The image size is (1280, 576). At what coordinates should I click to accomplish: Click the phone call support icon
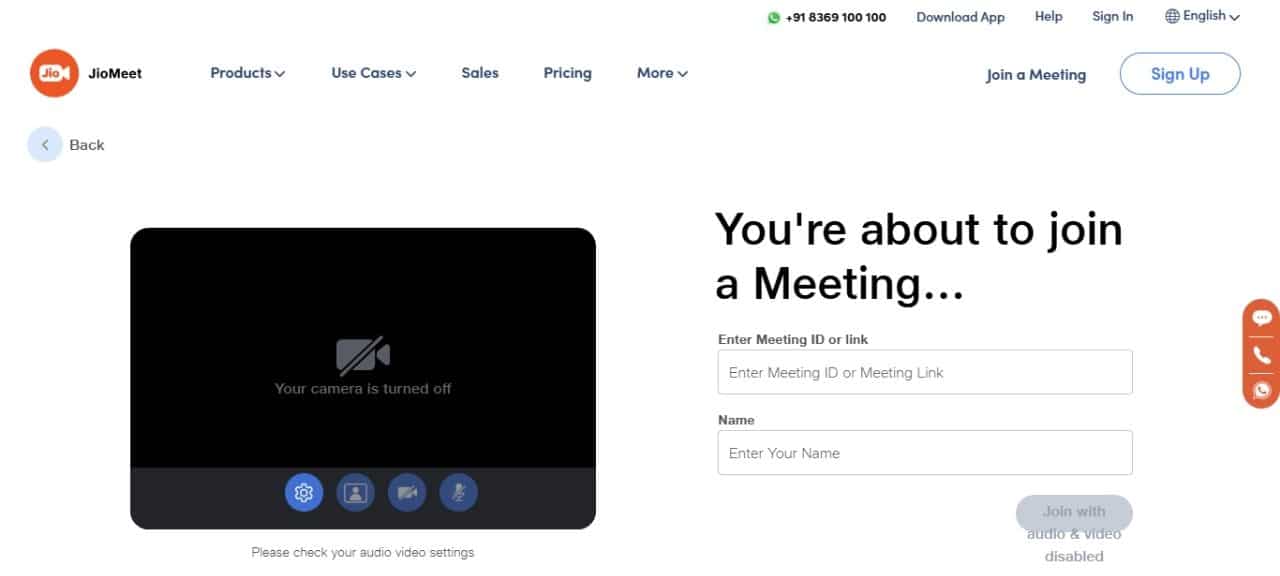click(x=1262, y=355)
